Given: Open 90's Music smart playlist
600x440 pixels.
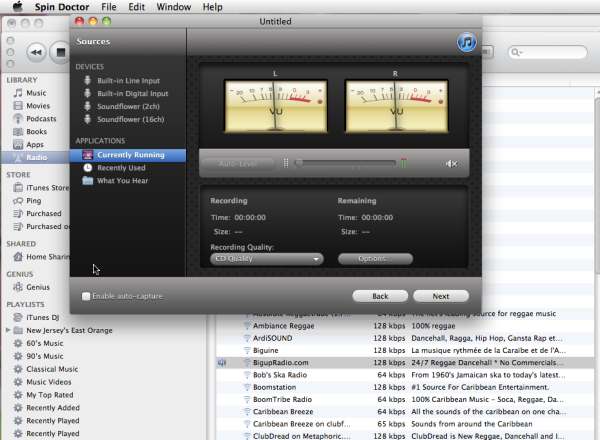Looking at the screenshot, I should 44,356.
